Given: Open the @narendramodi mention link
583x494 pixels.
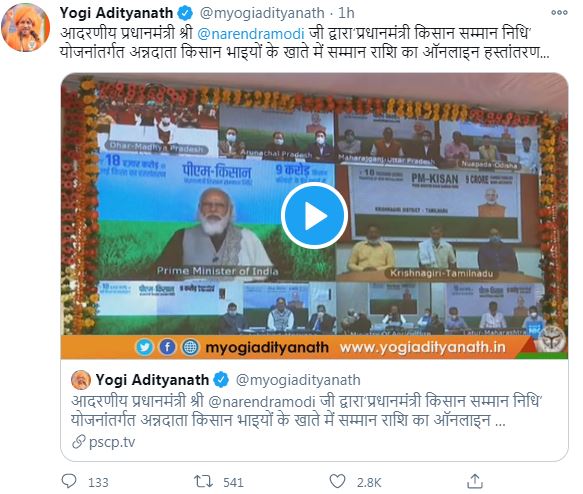Looking at the screenshot, I should tap(251, 33).
